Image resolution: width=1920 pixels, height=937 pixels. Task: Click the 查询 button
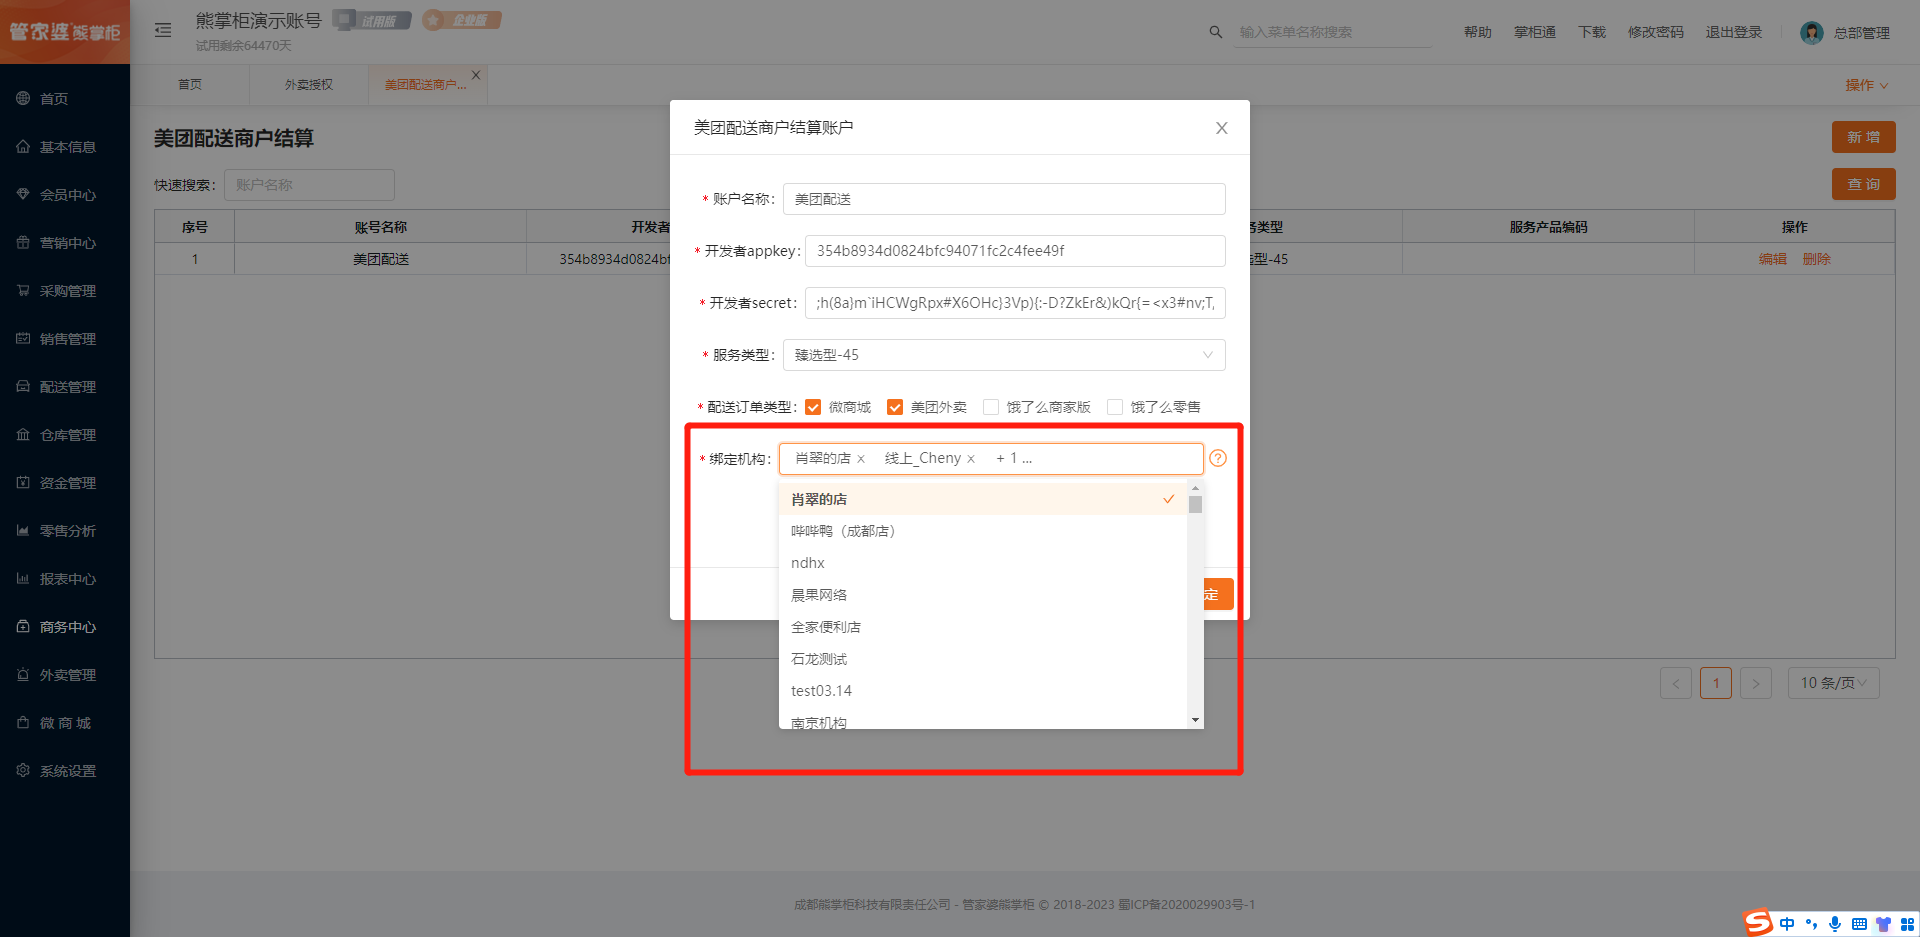coord(1864,184)
